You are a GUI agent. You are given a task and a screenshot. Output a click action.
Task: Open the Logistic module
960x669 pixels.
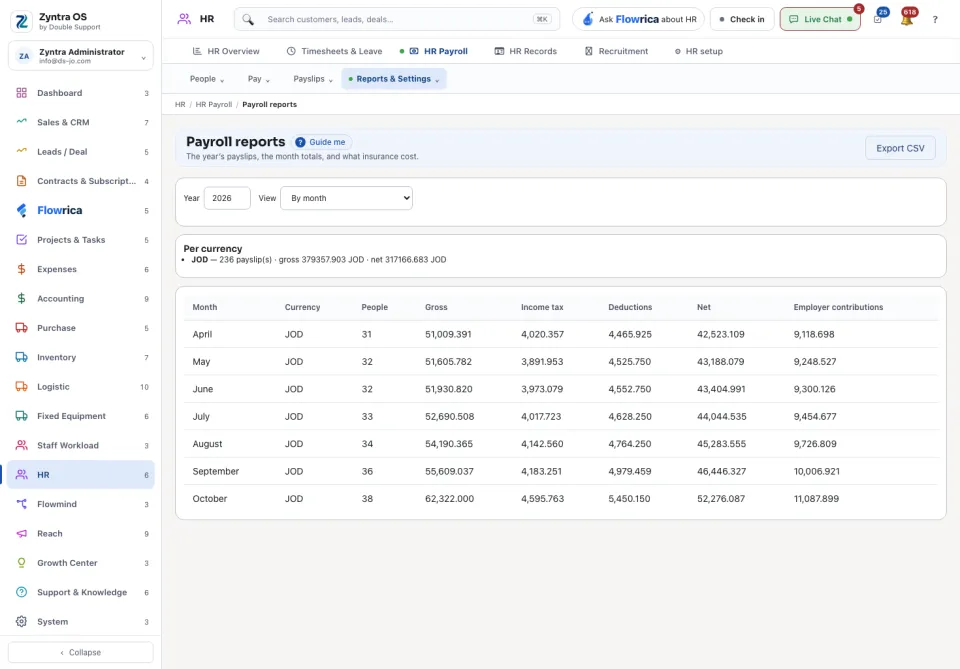(81, 387)
